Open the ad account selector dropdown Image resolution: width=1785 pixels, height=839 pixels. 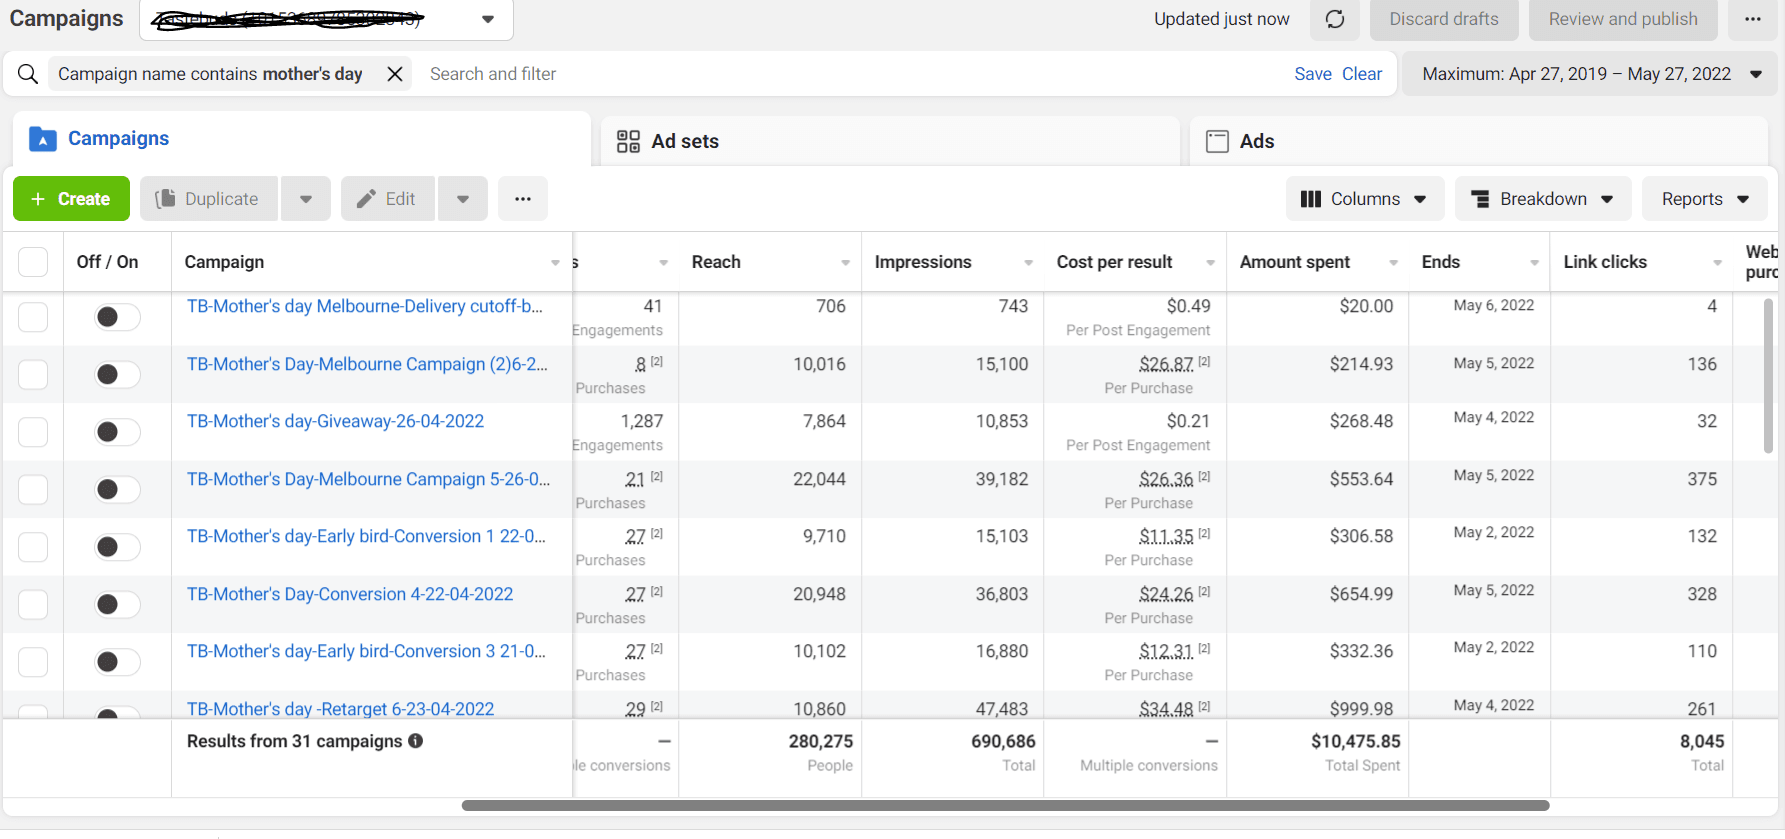[326, 19]
